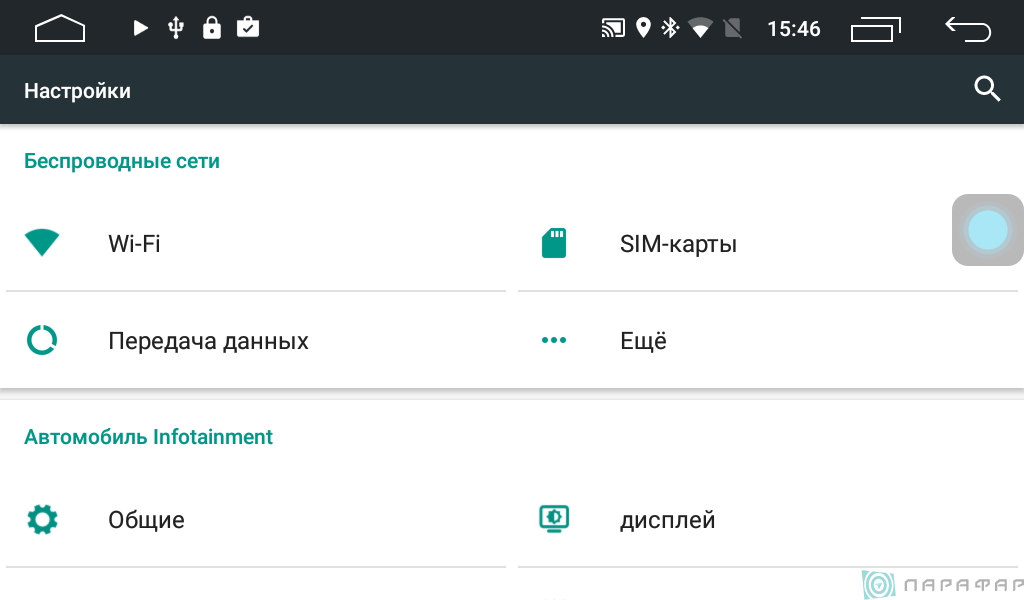Tap the USB notification icon

[x=176, y=28]
